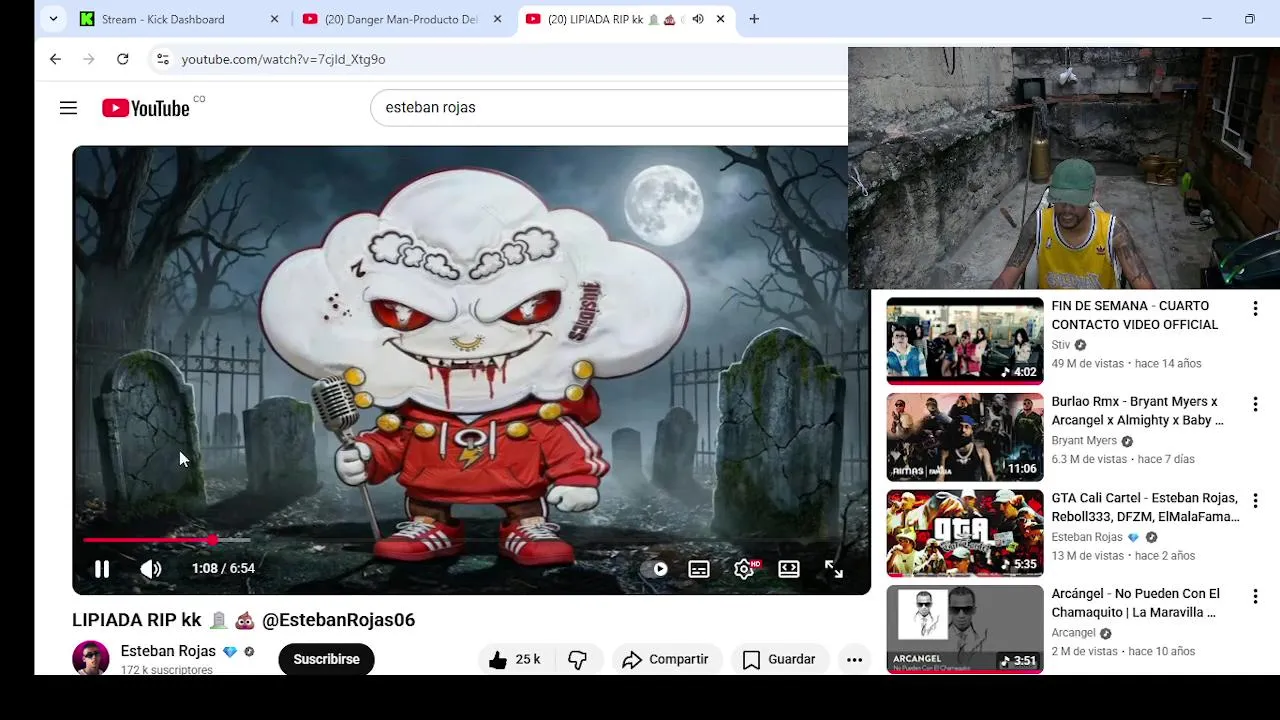Switch to theater mode view
The image size is (1280, 720).
click(x=789, y=569)
